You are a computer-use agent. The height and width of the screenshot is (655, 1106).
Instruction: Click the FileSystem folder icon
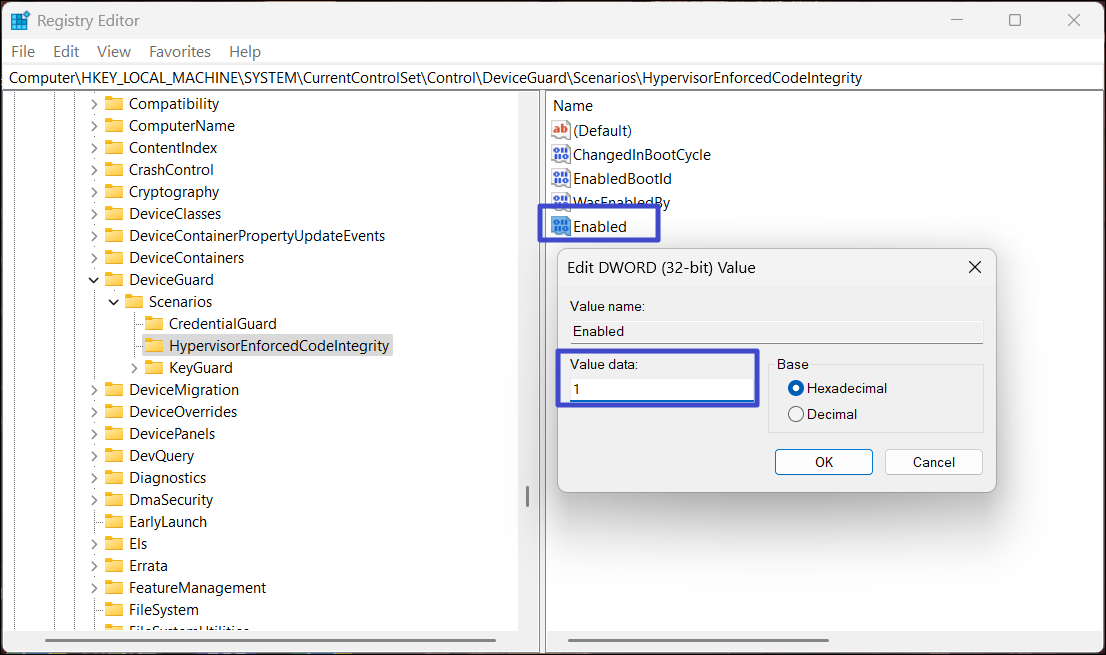coord(114,609)
